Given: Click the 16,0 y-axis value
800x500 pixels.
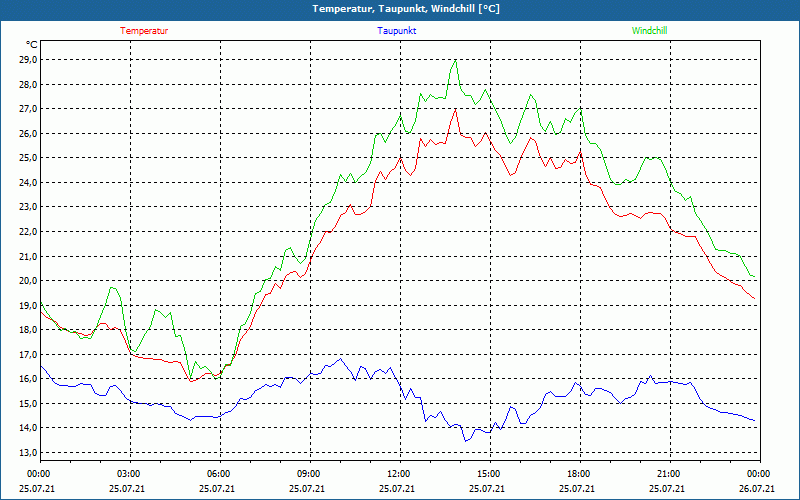Looking at the screenshot, I should (x=29, y=379).
